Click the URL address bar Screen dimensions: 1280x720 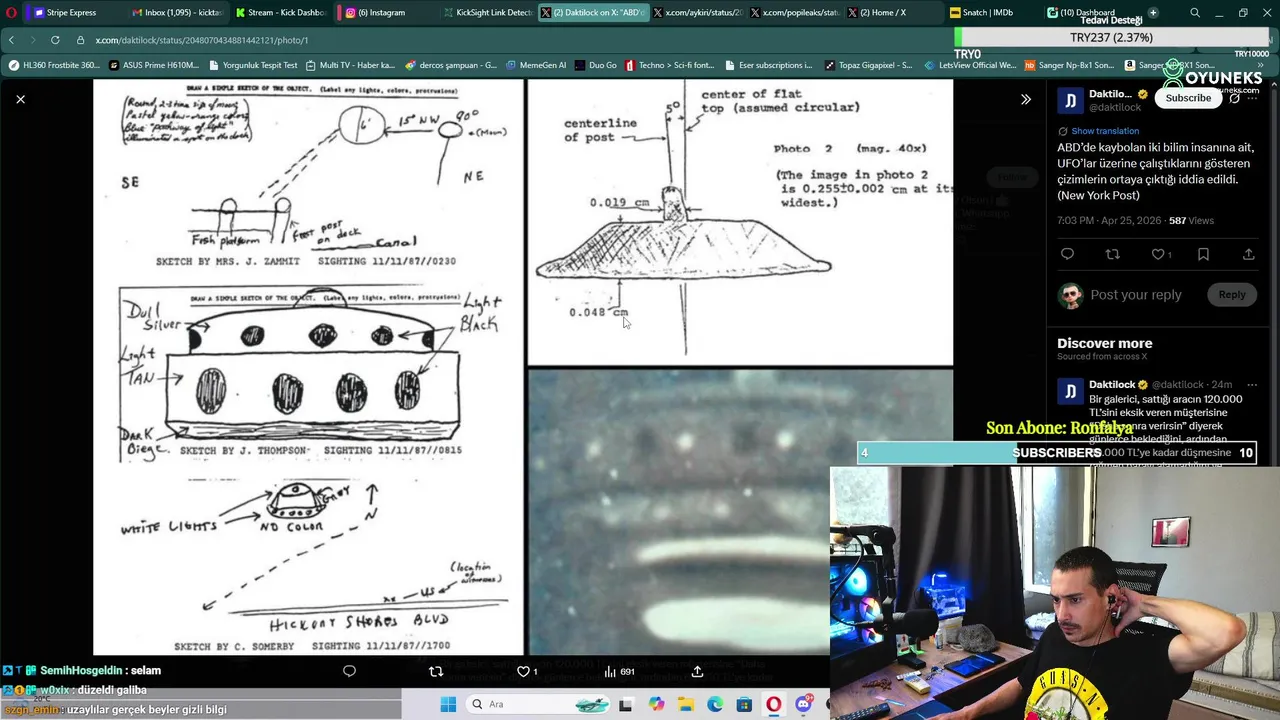pyautogui.click(x=510, y=40)
